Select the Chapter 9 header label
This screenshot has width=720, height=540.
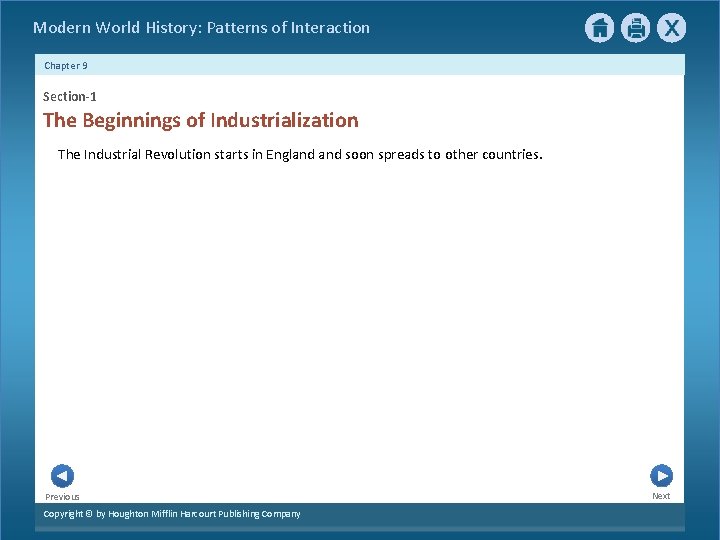coord(66,66)
